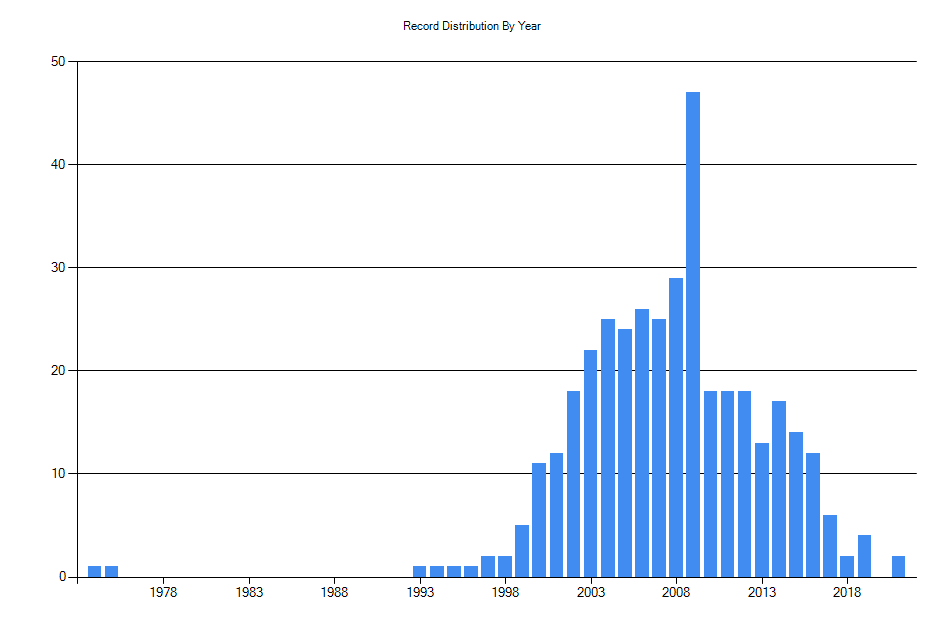The height and width of the screenshot is (630, 945).
Task: Select the 1988 axis label
Action: (334, 590)
